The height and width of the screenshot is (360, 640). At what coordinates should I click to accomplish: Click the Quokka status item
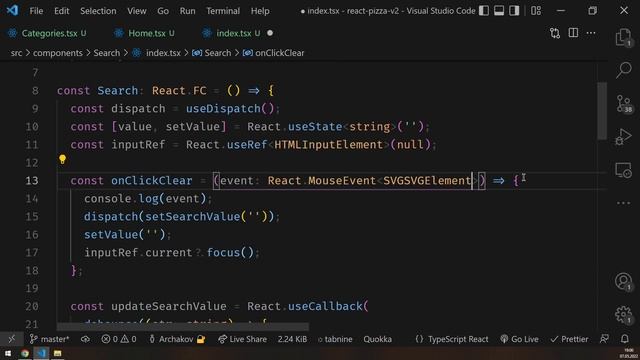point(378,339)
